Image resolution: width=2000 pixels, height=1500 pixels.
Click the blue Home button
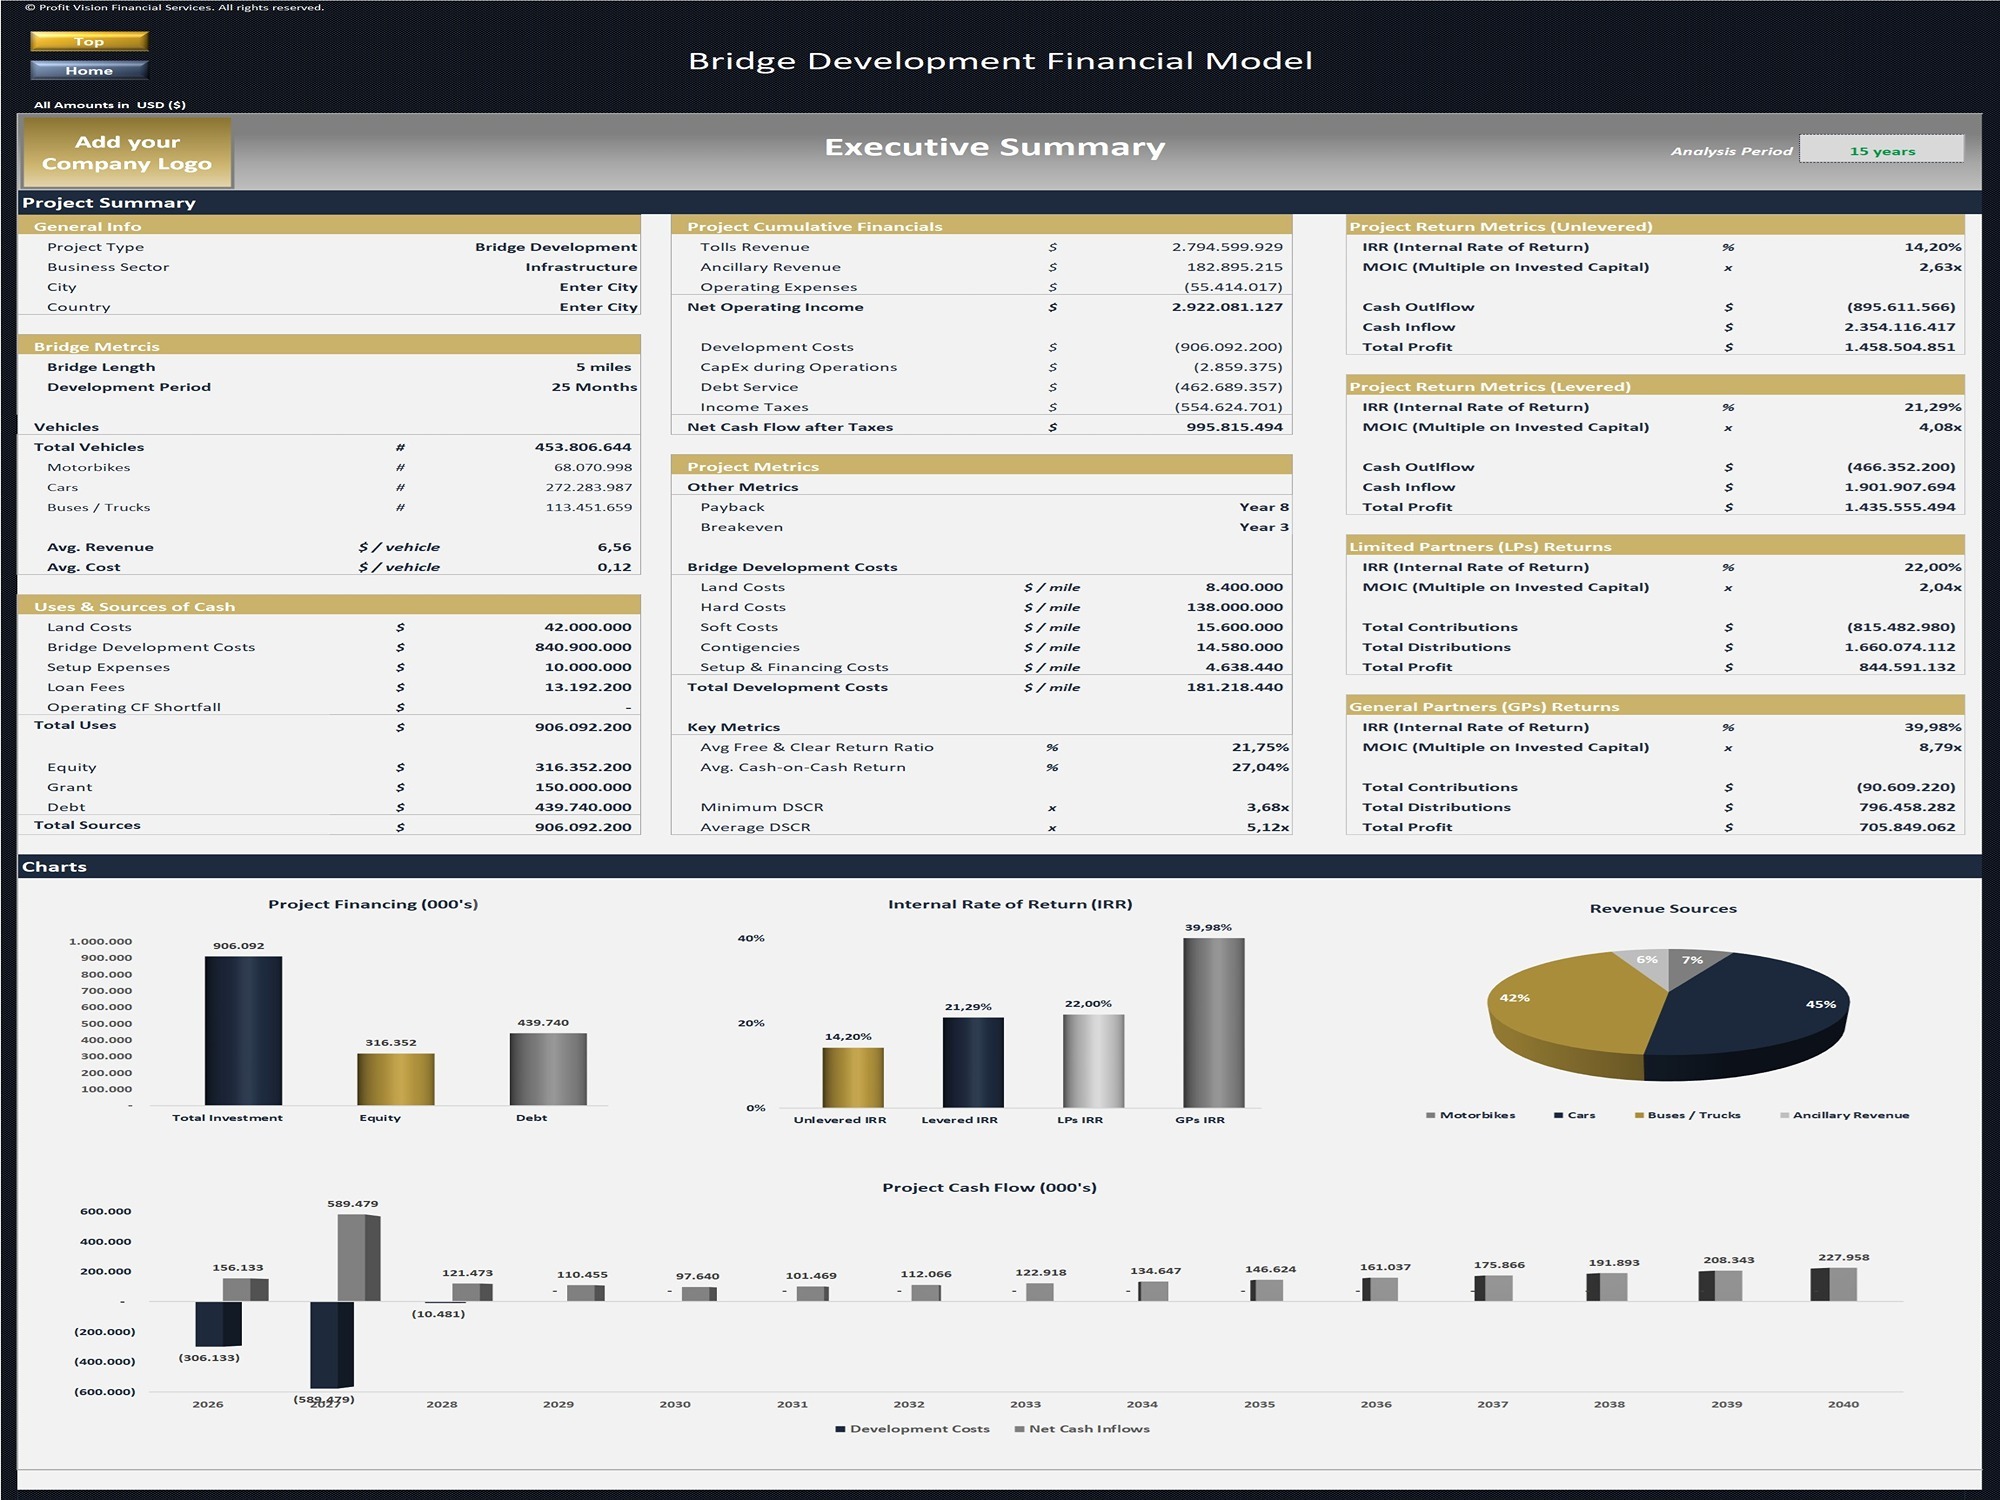pos(89,70)
